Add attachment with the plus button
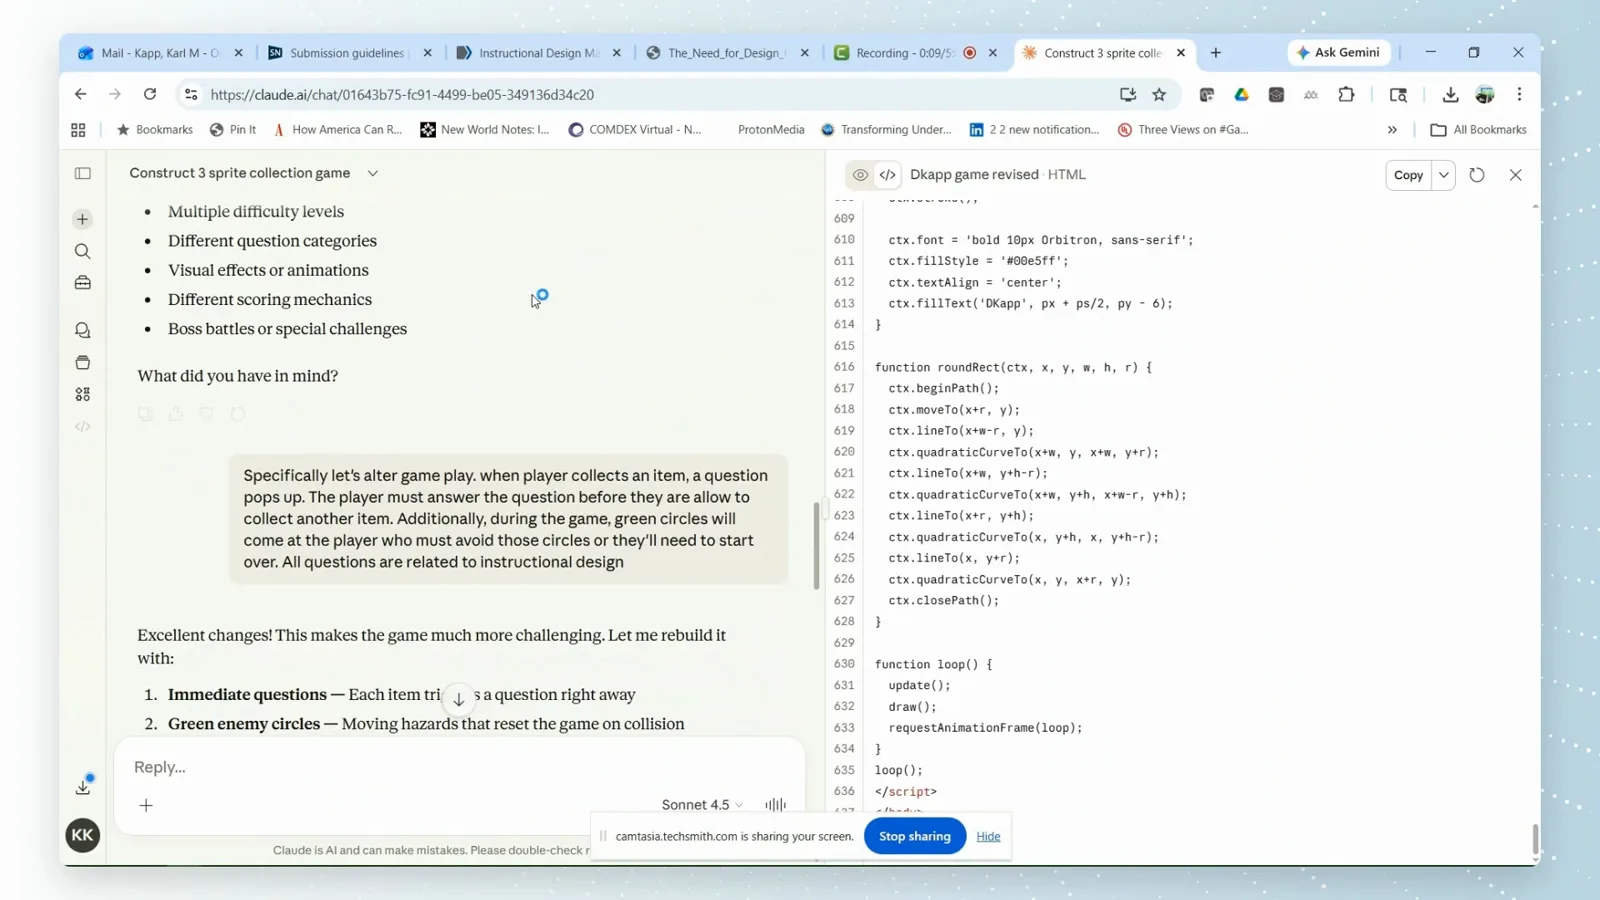This screenshot has width=1600, height=900. tap(146, 805)
